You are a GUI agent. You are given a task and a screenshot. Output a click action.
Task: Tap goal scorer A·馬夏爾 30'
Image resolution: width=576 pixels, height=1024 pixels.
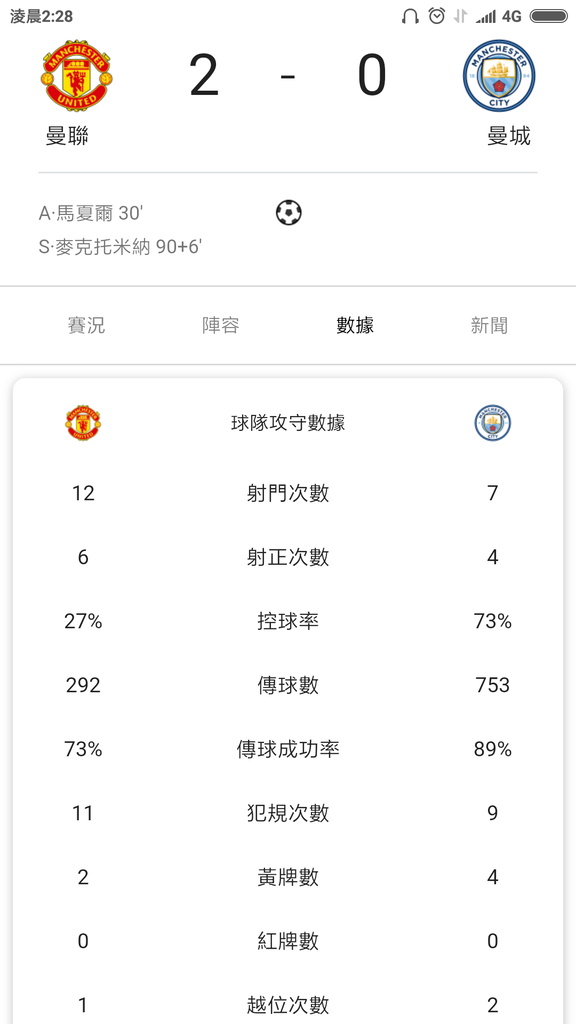pos(90,214)
